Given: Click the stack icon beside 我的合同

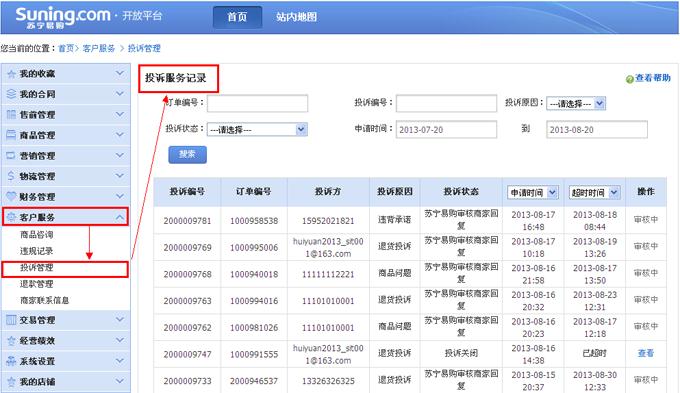Looking at the screenshot, I should 11,94.
